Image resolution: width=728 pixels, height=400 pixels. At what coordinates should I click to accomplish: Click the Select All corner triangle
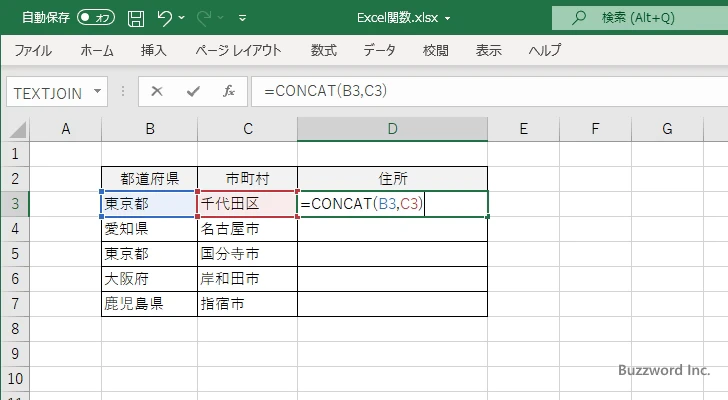[18, 130]
